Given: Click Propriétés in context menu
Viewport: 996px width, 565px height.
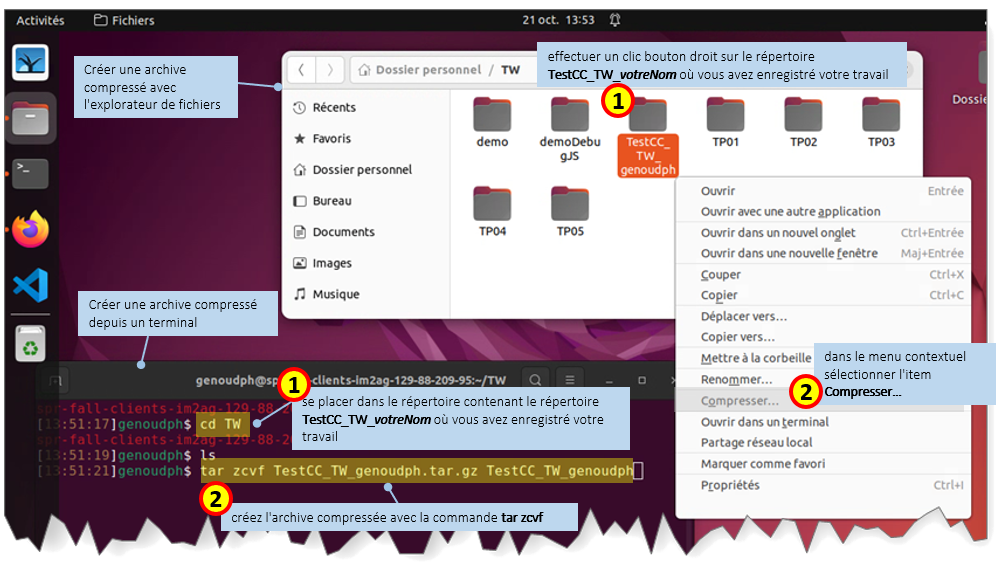Looking at the screenshot, I should pyautogui.click(x=730, y=485).
